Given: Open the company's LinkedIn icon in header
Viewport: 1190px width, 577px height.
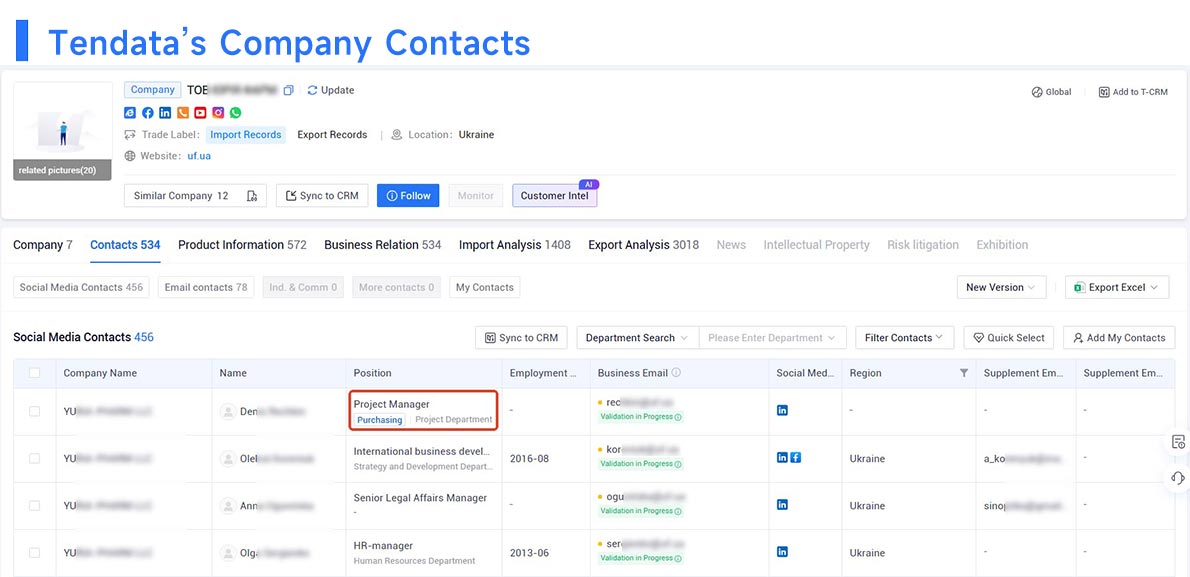Looking at the screenshot, I should point(165,112).
